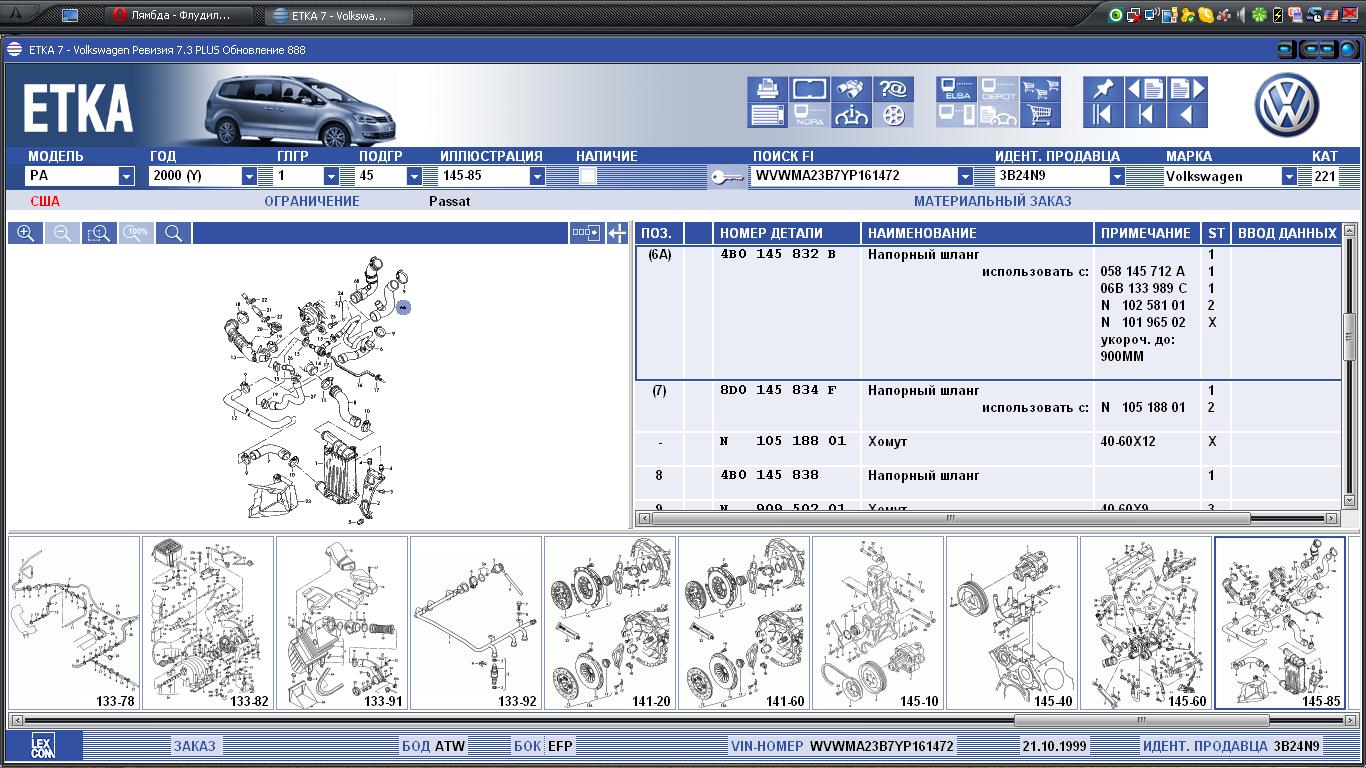Open the МАРКА dropdown showing Volkswagen

(x=1290, y=176)
